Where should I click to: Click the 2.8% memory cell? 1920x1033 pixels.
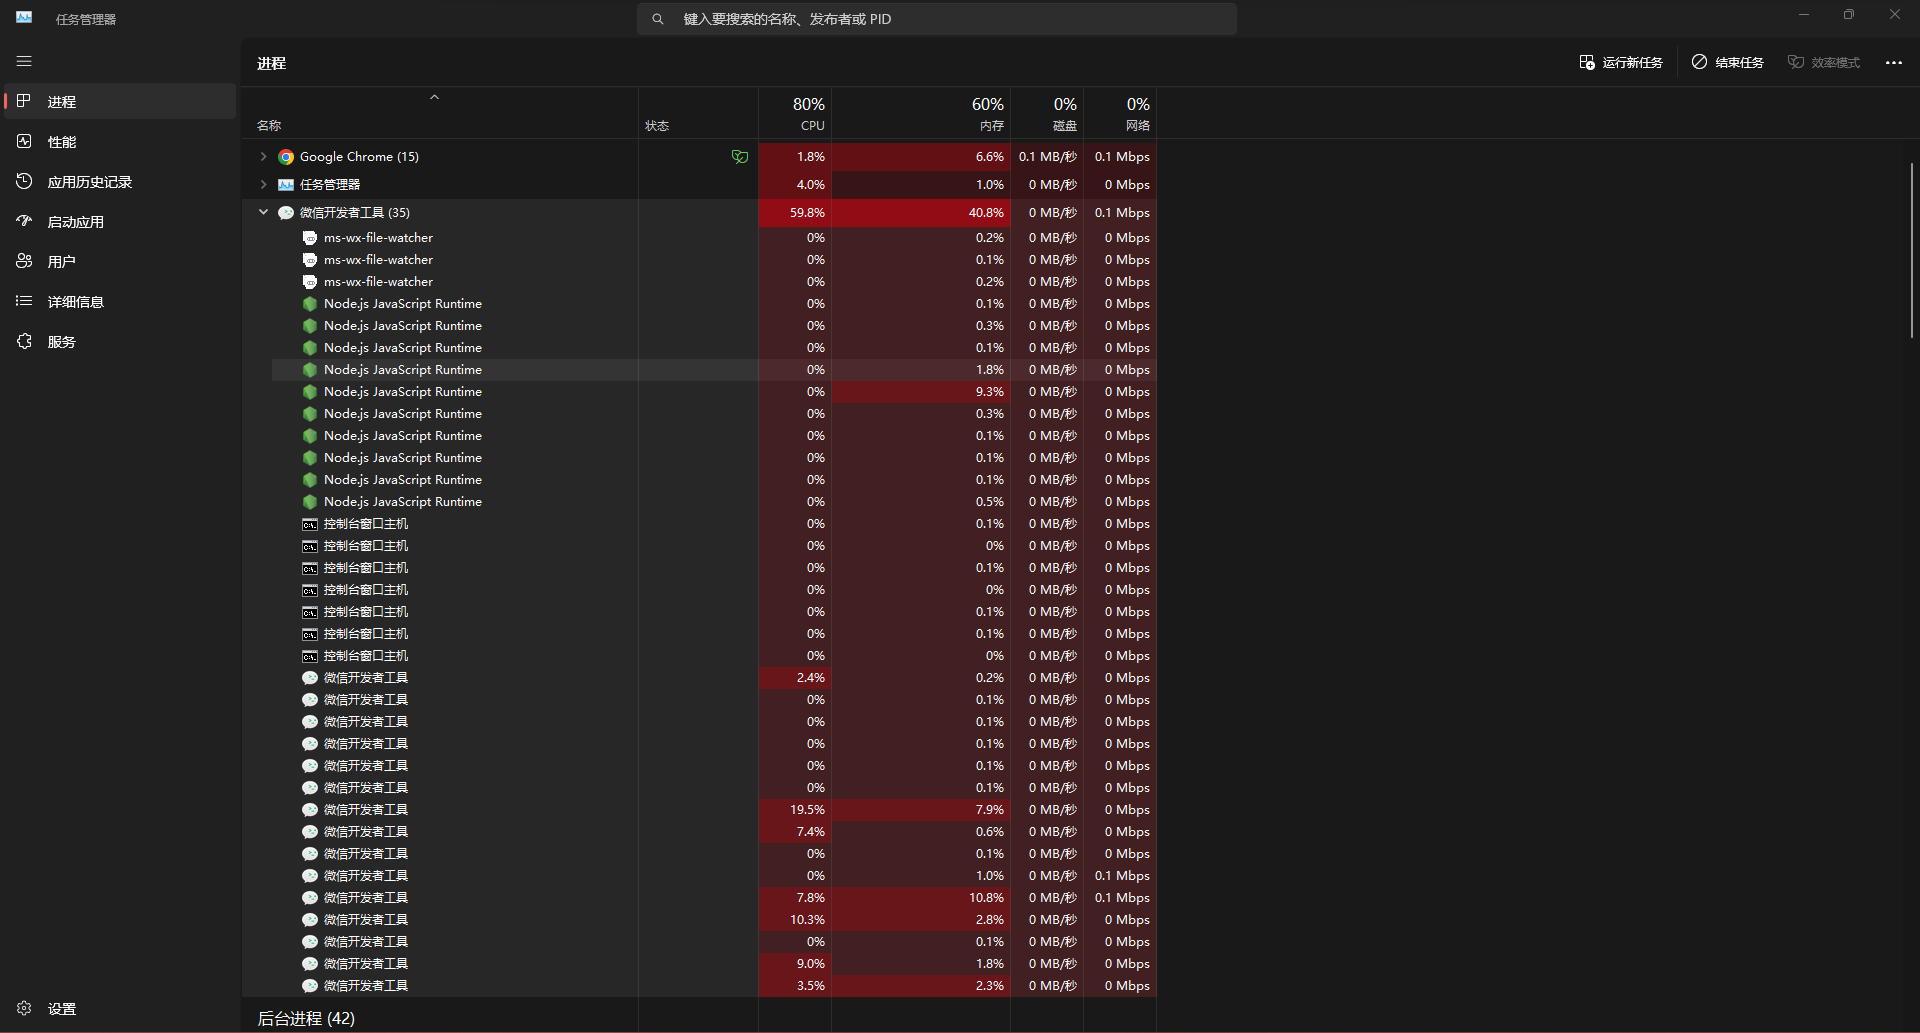coord(921,920)
